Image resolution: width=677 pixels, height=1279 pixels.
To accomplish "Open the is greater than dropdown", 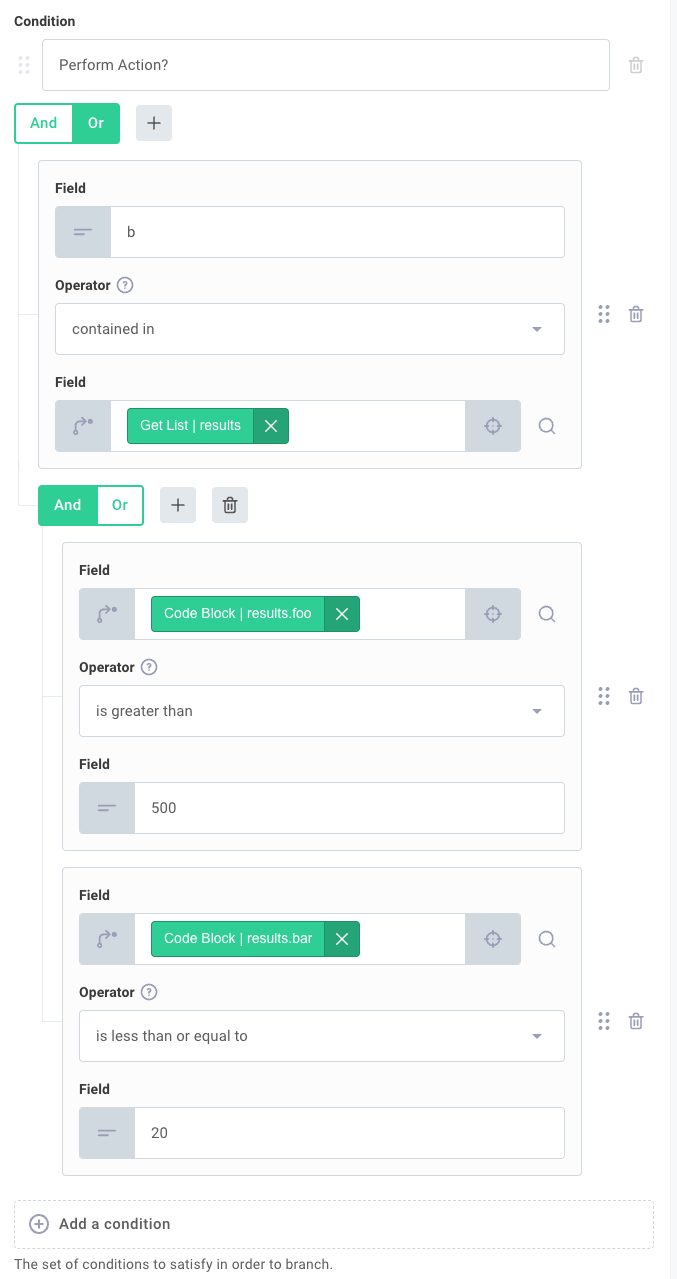I will [x=321, y=710].
